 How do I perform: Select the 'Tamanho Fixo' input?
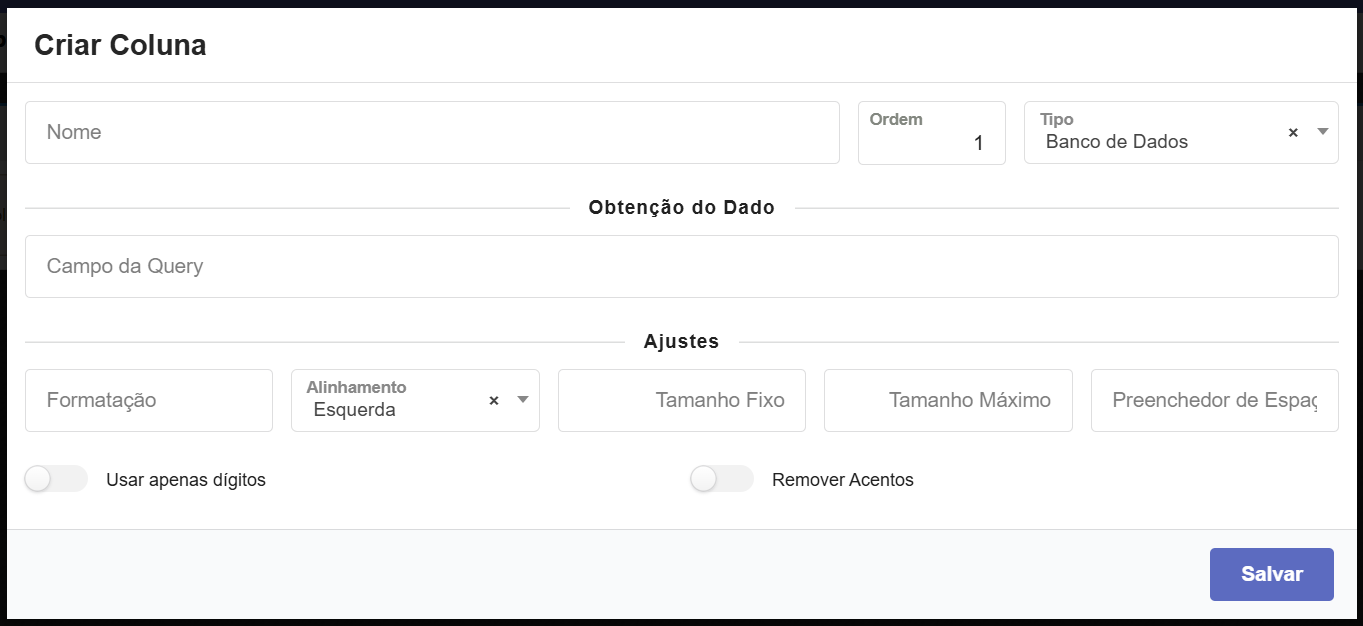point(682,400)
